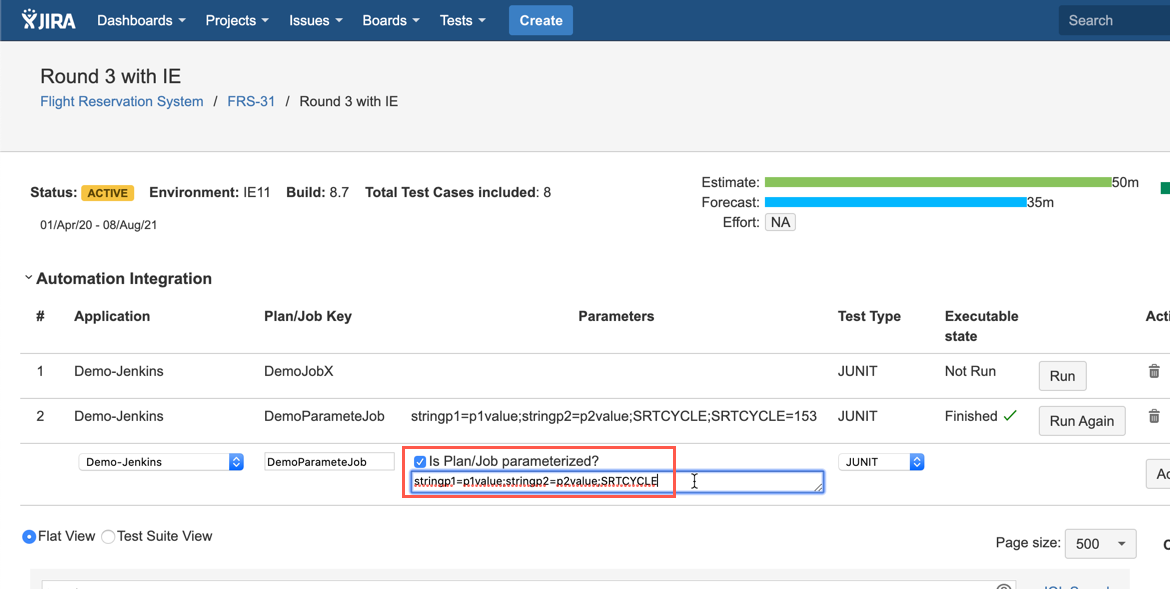Image resolution: width=1170 pixels, height=589 pixels.
Task: Delete the DemoParameteJob row via trash icon
Action: pyautogui.click(x=1154, y=416)
